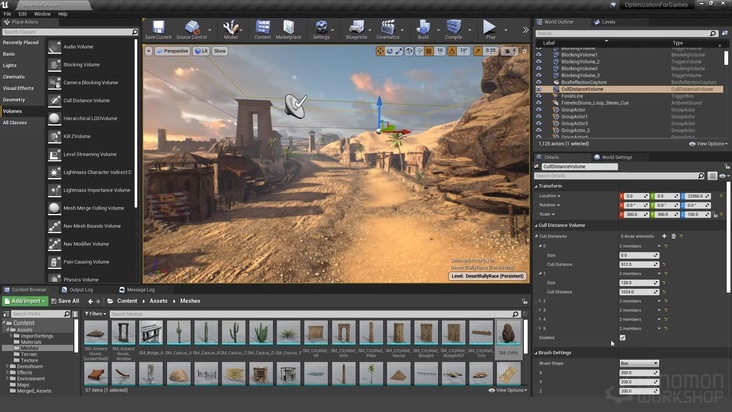
Task: Open Source Control from the toolbar
Action: 191,29
